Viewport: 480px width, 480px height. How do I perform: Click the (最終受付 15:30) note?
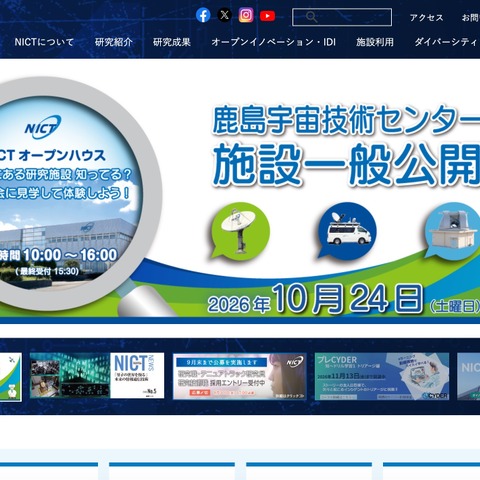47,271
